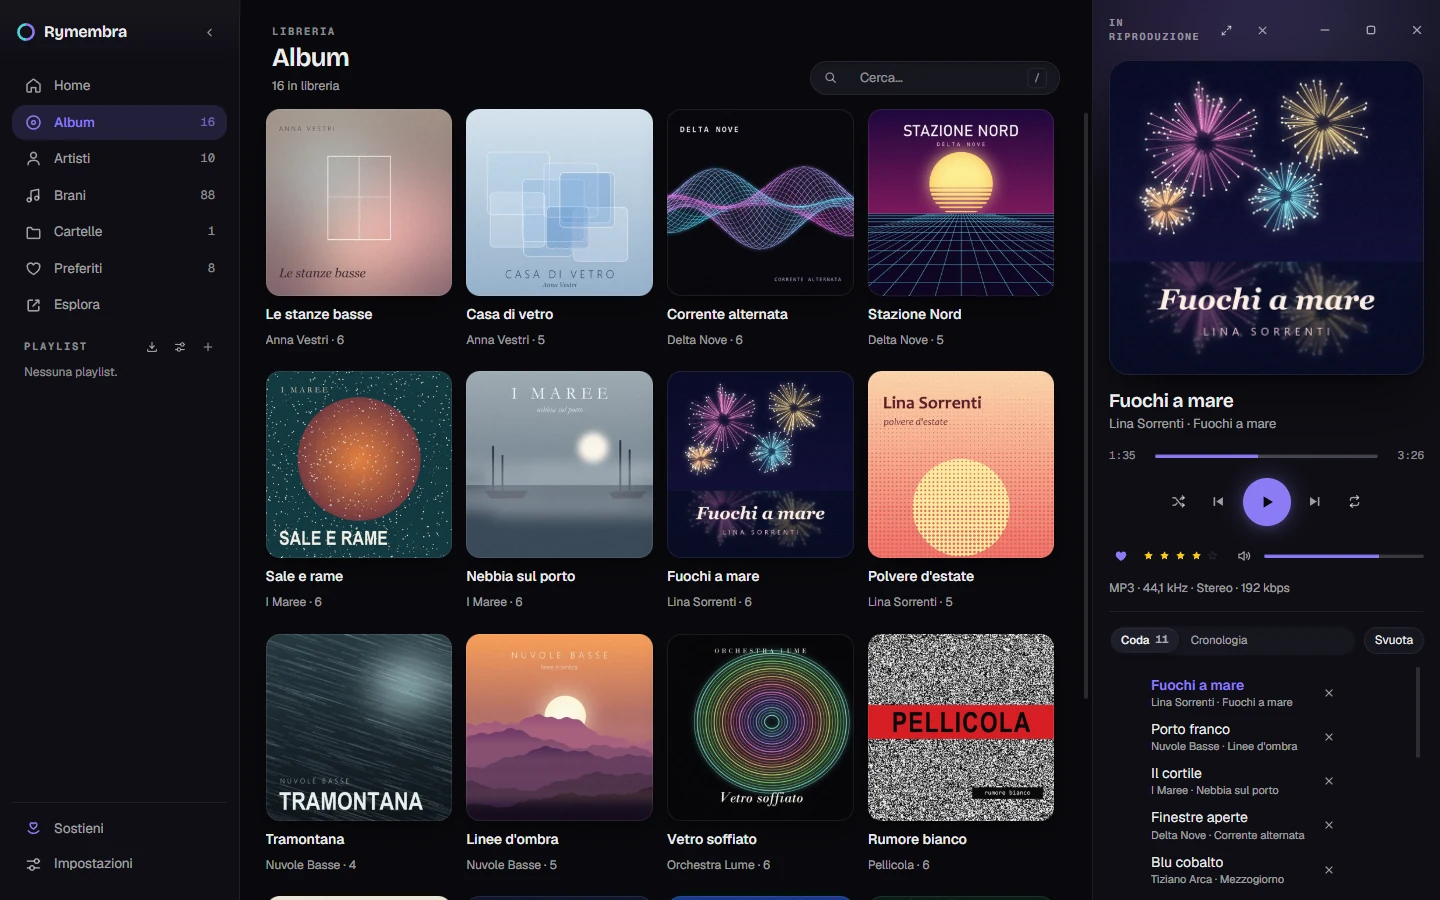1440x900 pixels.
Task: Add a new playlist with the plus icon
Action: (x=208, y=347)
